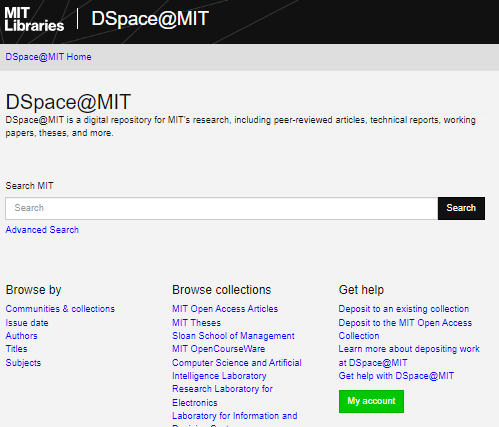Open Sloan School of Management collection
The image size is (499, 427).
(x=233, y=336)
